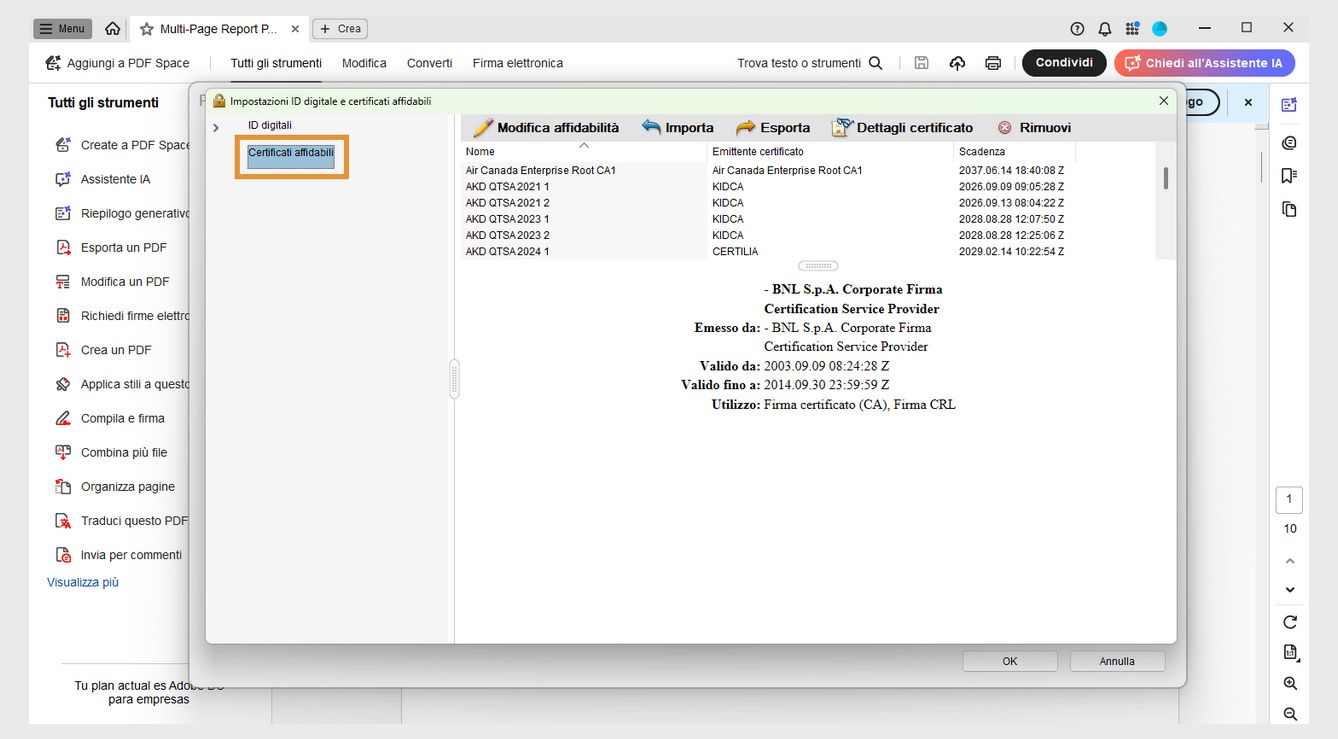
Task: Open the Invia per commenti tool
Action: [118, 554]
